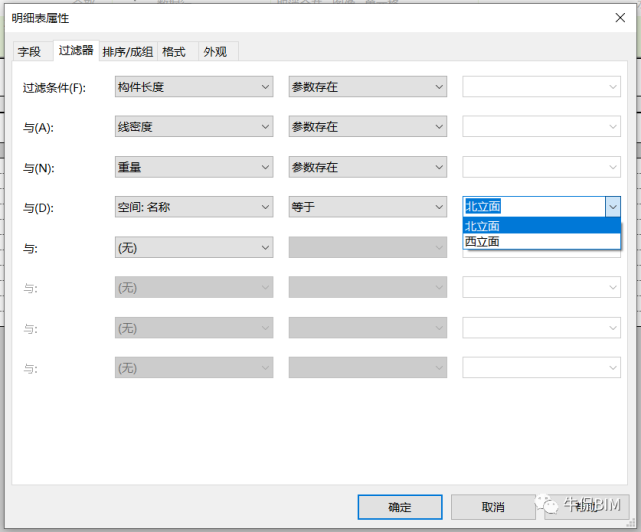This screenshot has height=532, width=641.
Task: Expand the 空间: 名称 field dropdown
Action: [x=194, y=207]
